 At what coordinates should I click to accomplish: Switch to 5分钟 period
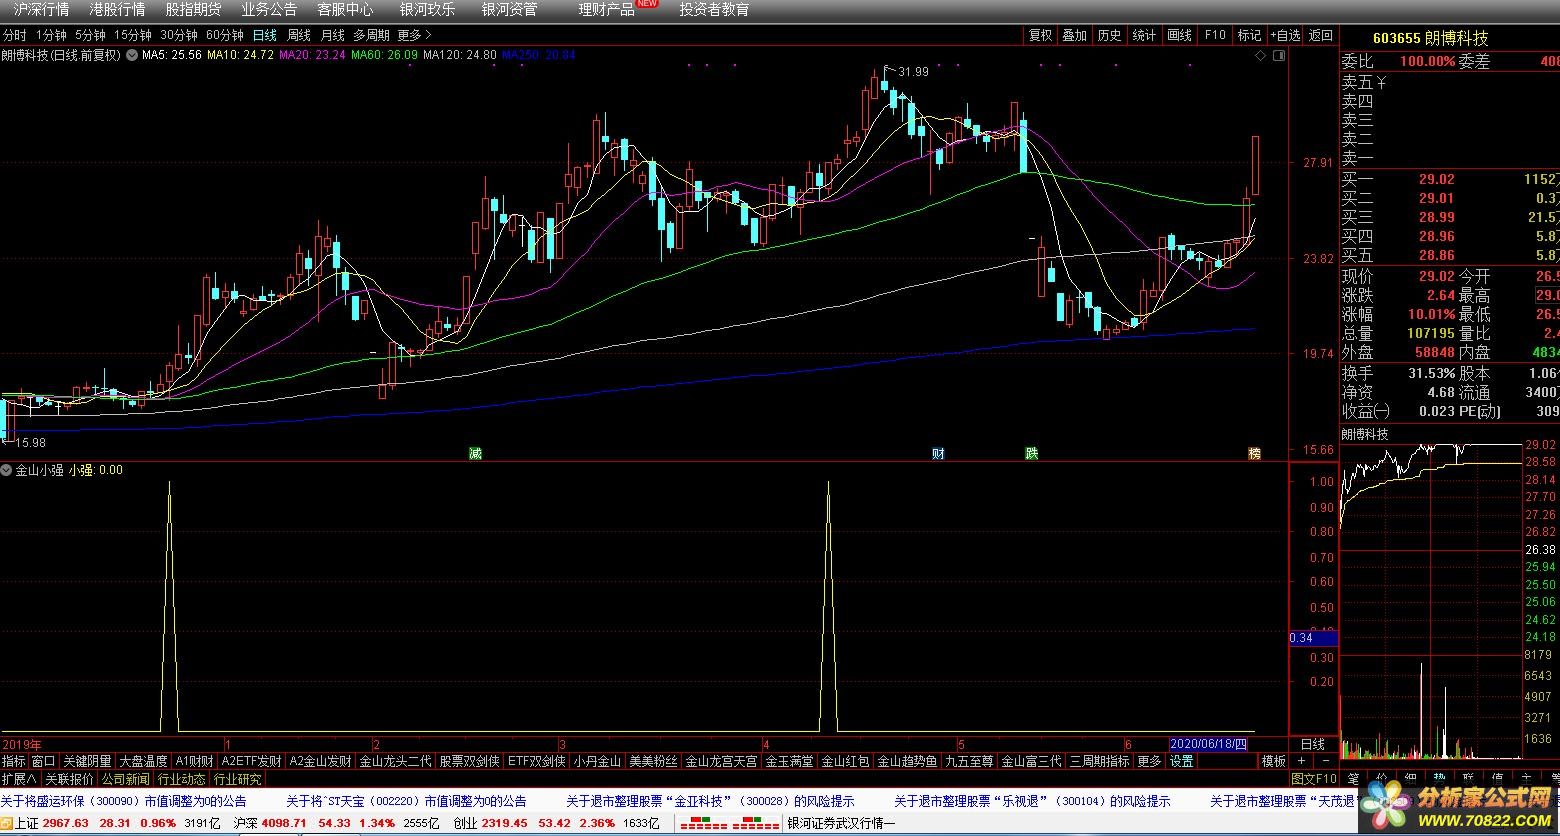click(x=90, y=35)
